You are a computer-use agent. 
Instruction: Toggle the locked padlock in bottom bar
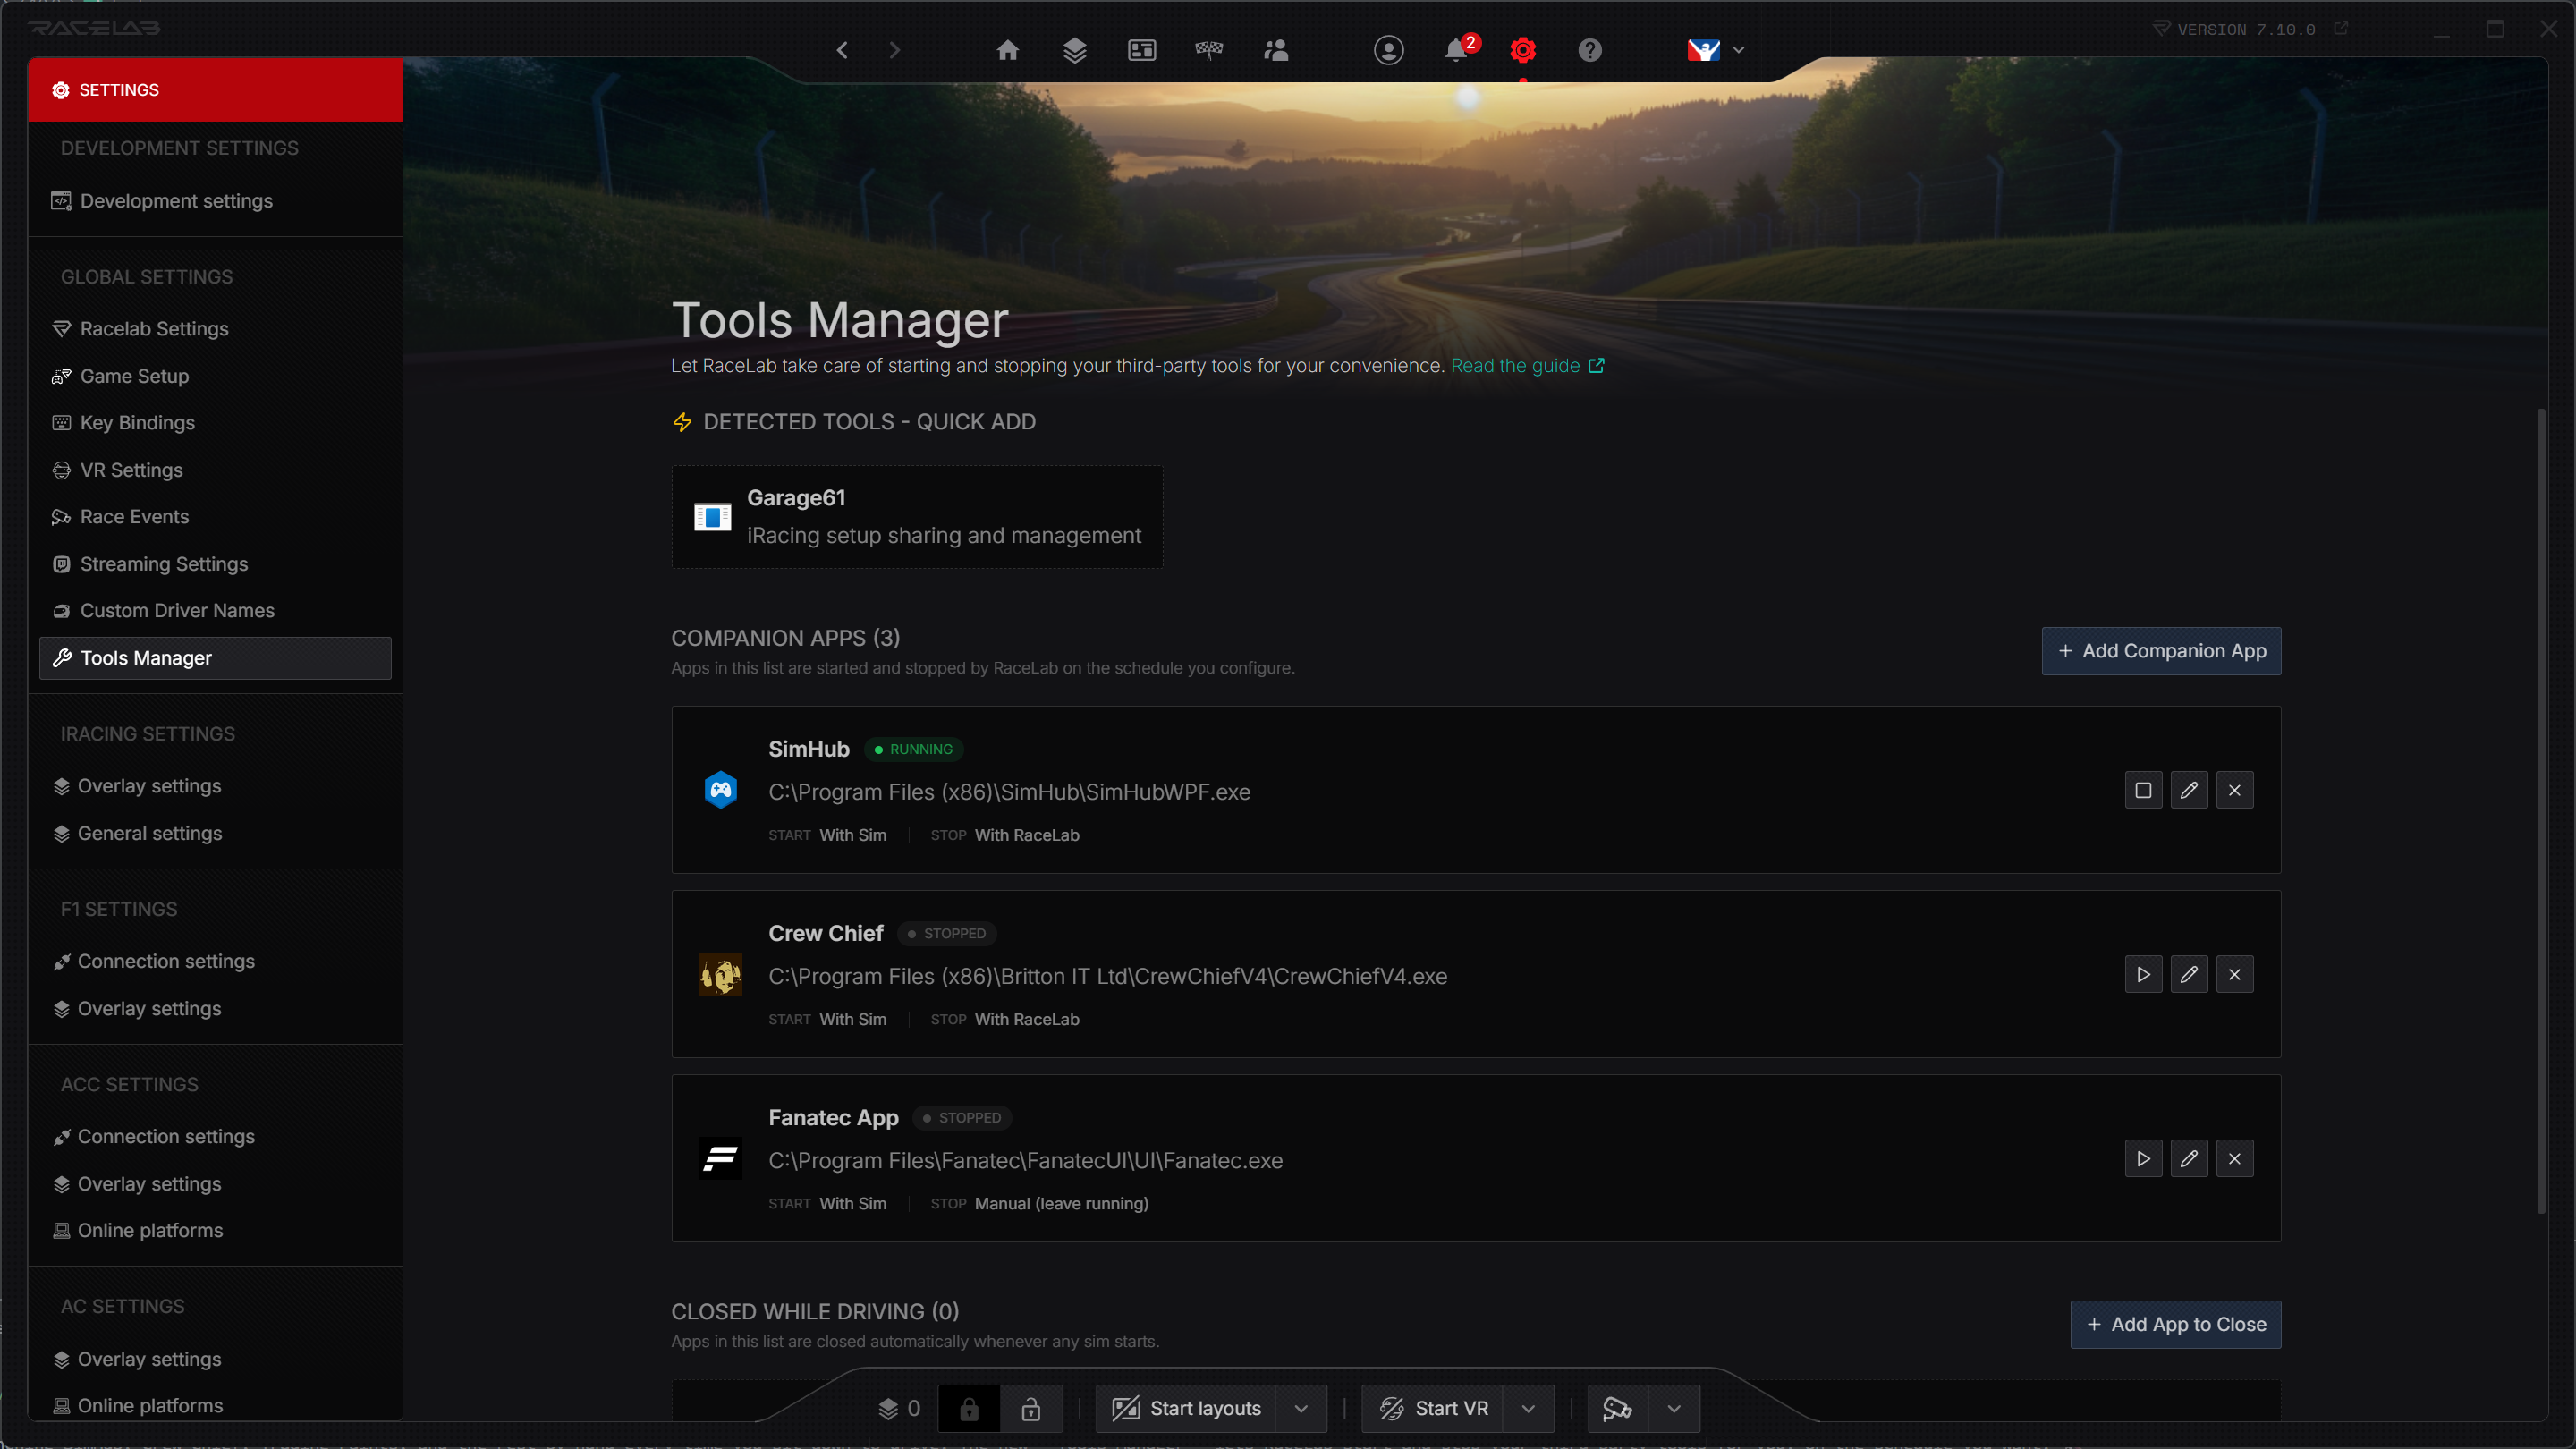(x=969, y=1409)
